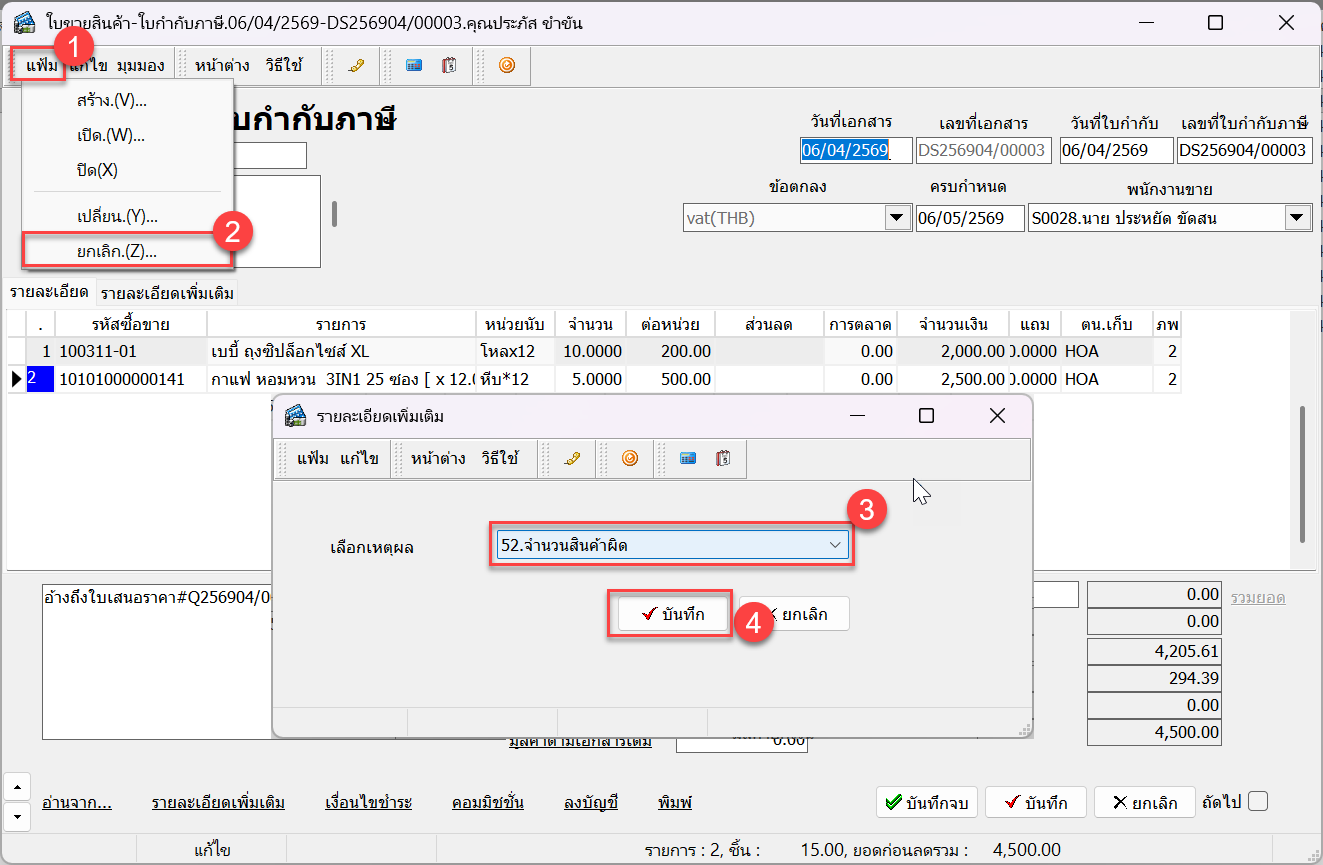Open แก้ไข menu in รายละเอียดเพิ่มเติม dialog
1323x865 pixels.
pyautogui.click(x=360, y=459)
